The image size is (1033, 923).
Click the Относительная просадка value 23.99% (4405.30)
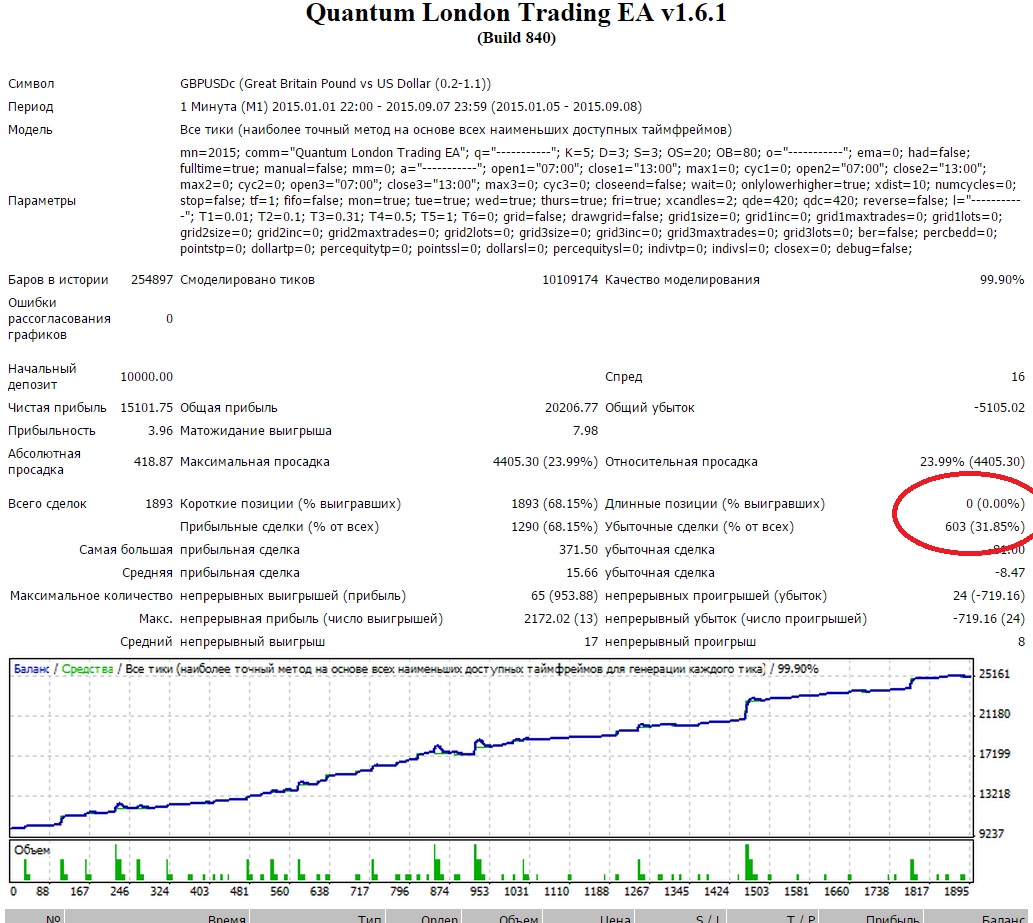coord(972,462)
